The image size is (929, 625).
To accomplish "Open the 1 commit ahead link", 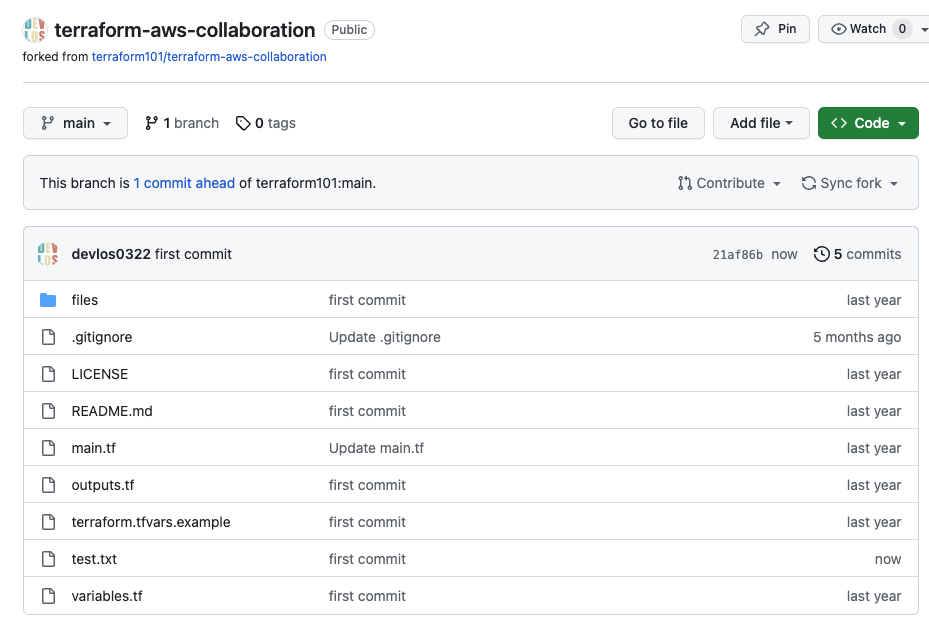I will pos(184,183).
